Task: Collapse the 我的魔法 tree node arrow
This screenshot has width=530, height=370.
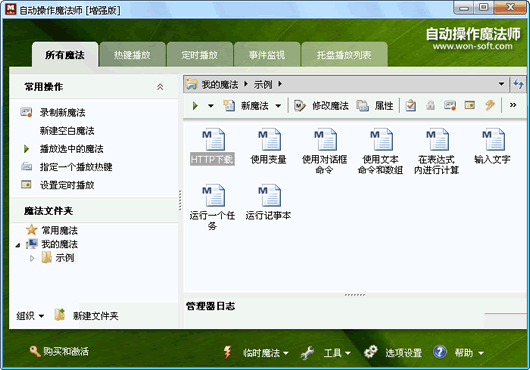Action: (18, 245)
